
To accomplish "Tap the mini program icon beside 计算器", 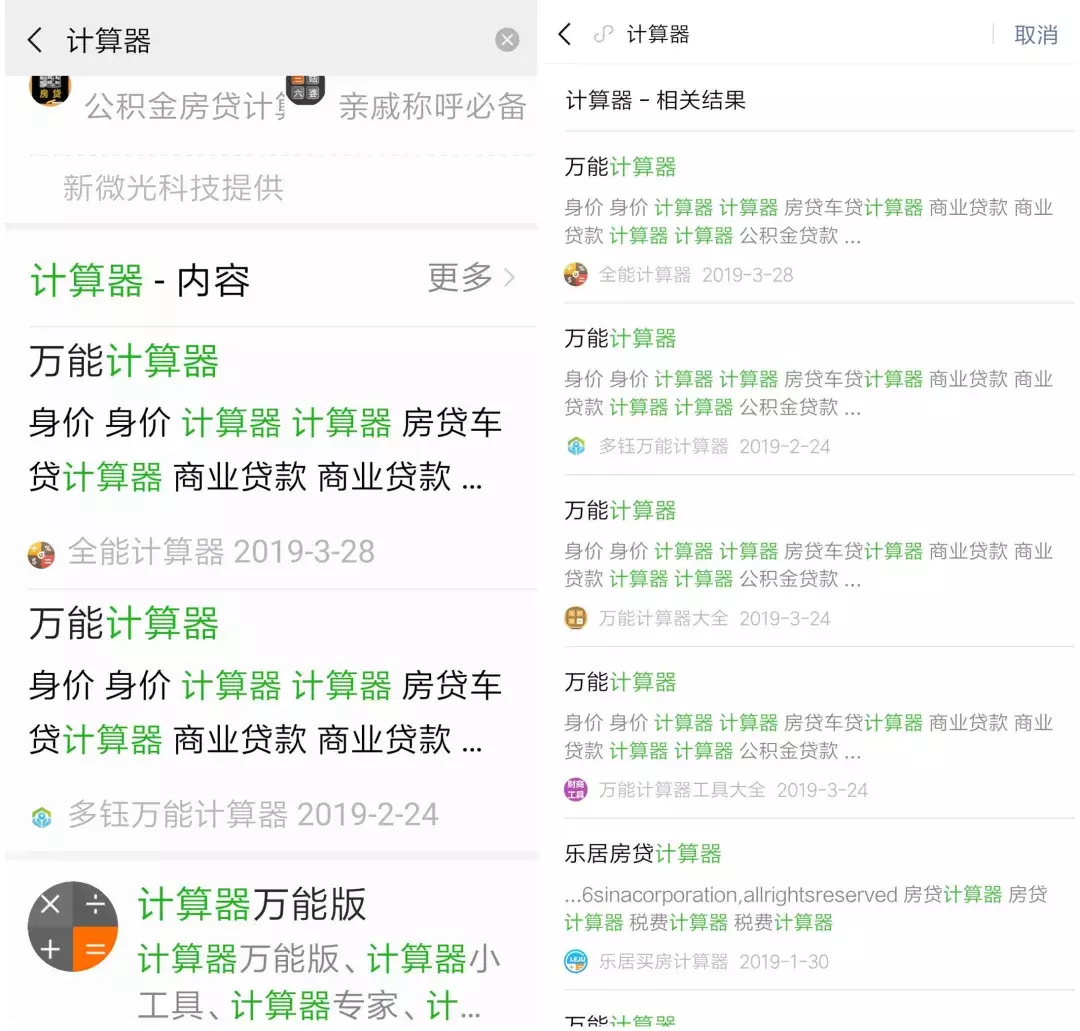I will (x=603, y=34).
